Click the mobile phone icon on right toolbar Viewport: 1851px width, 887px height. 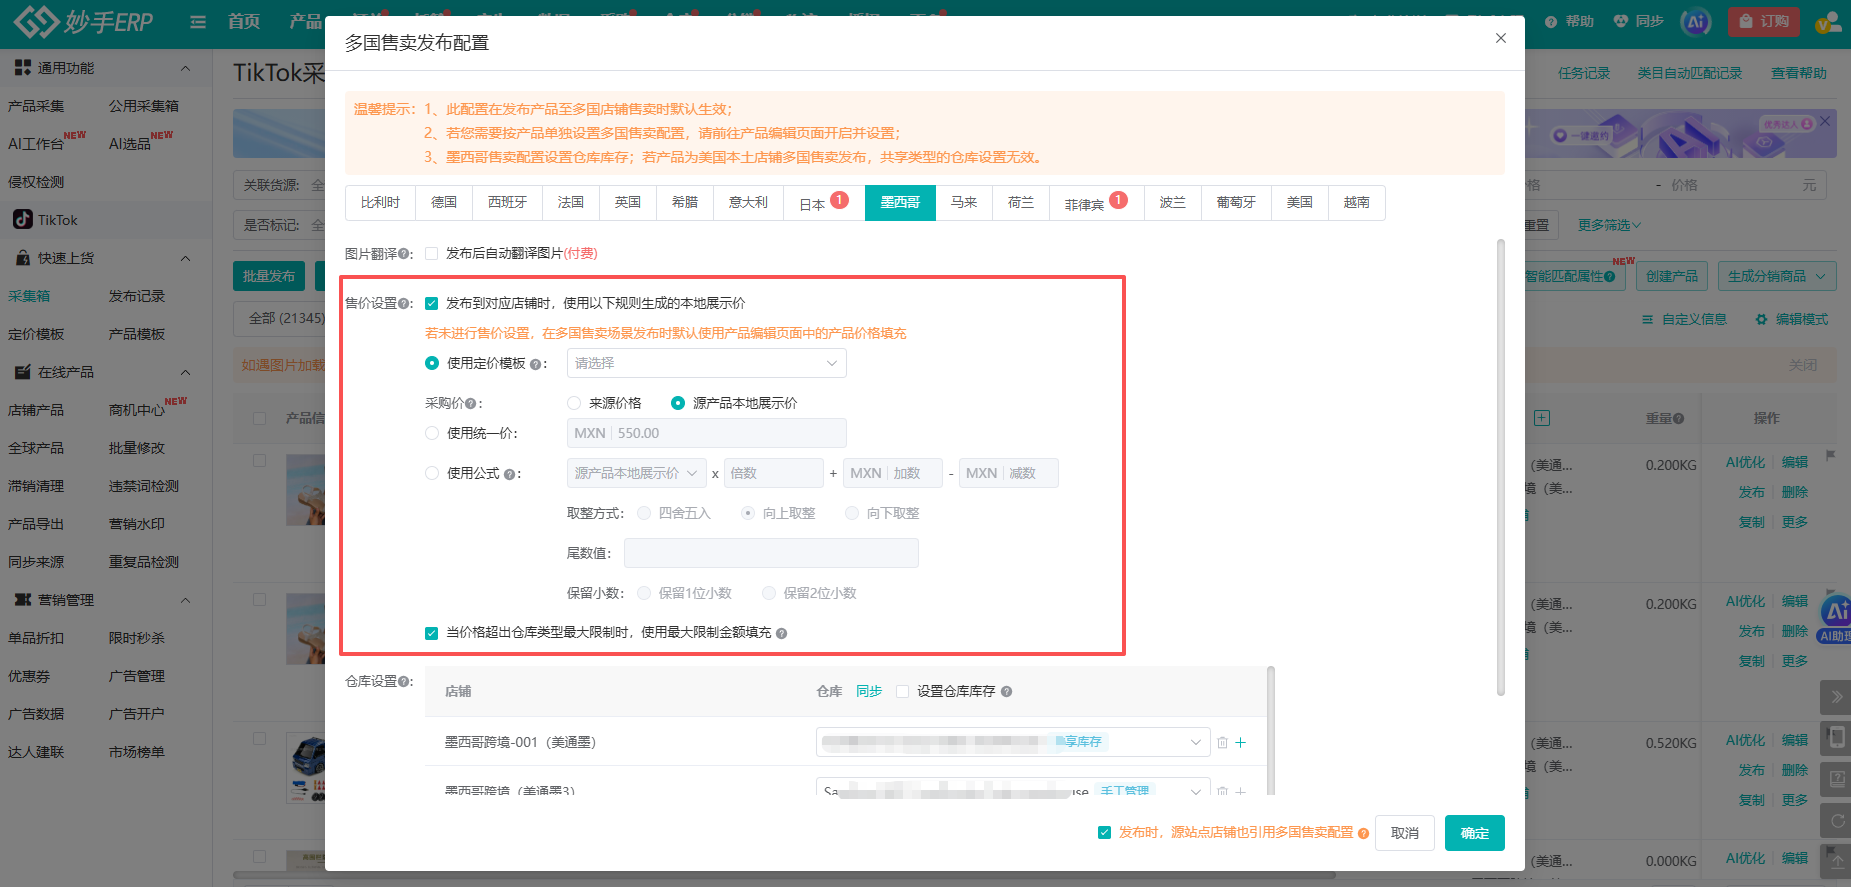pos(1837,738)
